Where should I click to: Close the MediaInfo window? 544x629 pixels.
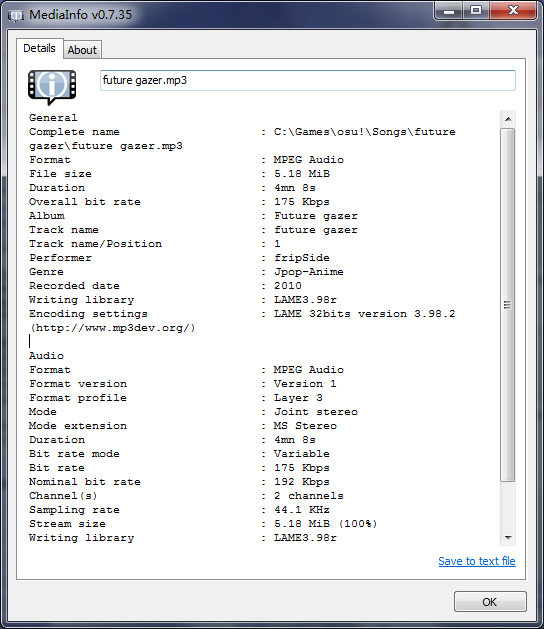click(513, 10)
